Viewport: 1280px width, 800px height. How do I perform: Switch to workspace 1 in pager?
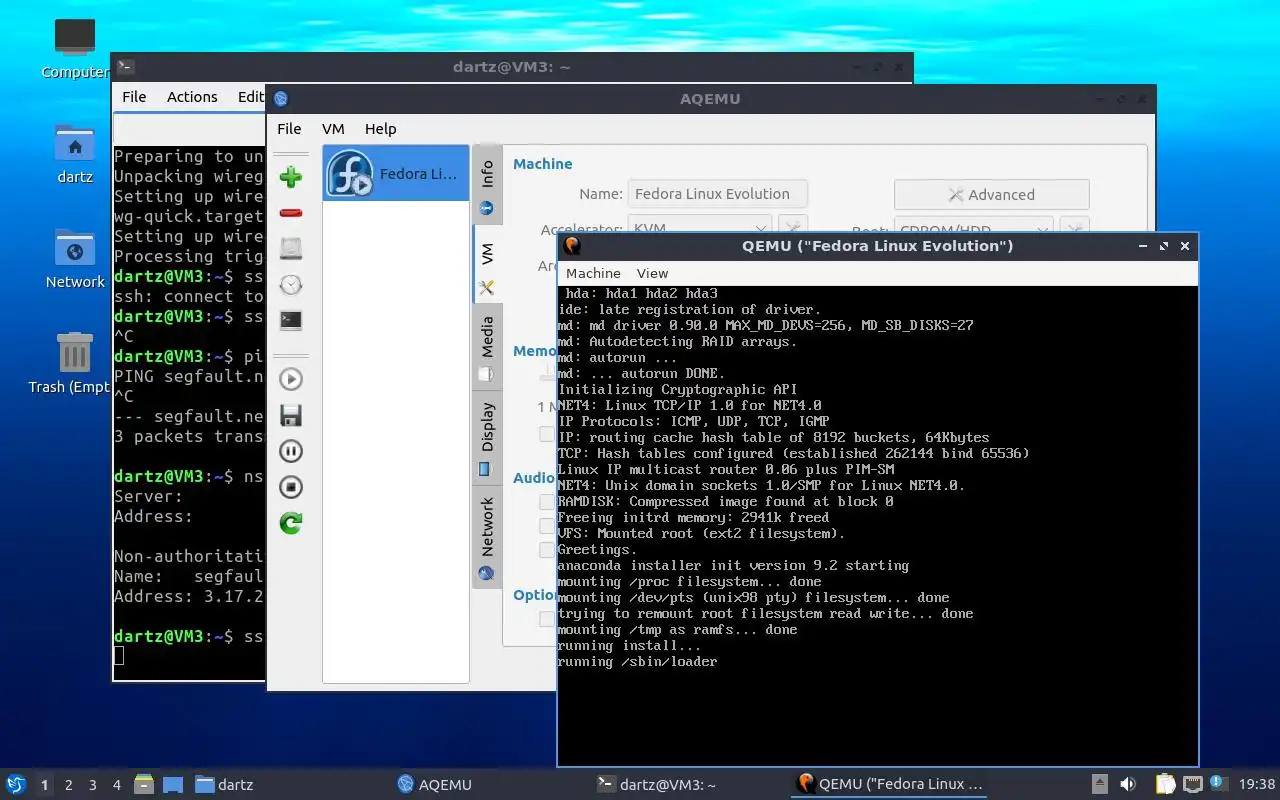pyautogui.click(x=44, y=785)
